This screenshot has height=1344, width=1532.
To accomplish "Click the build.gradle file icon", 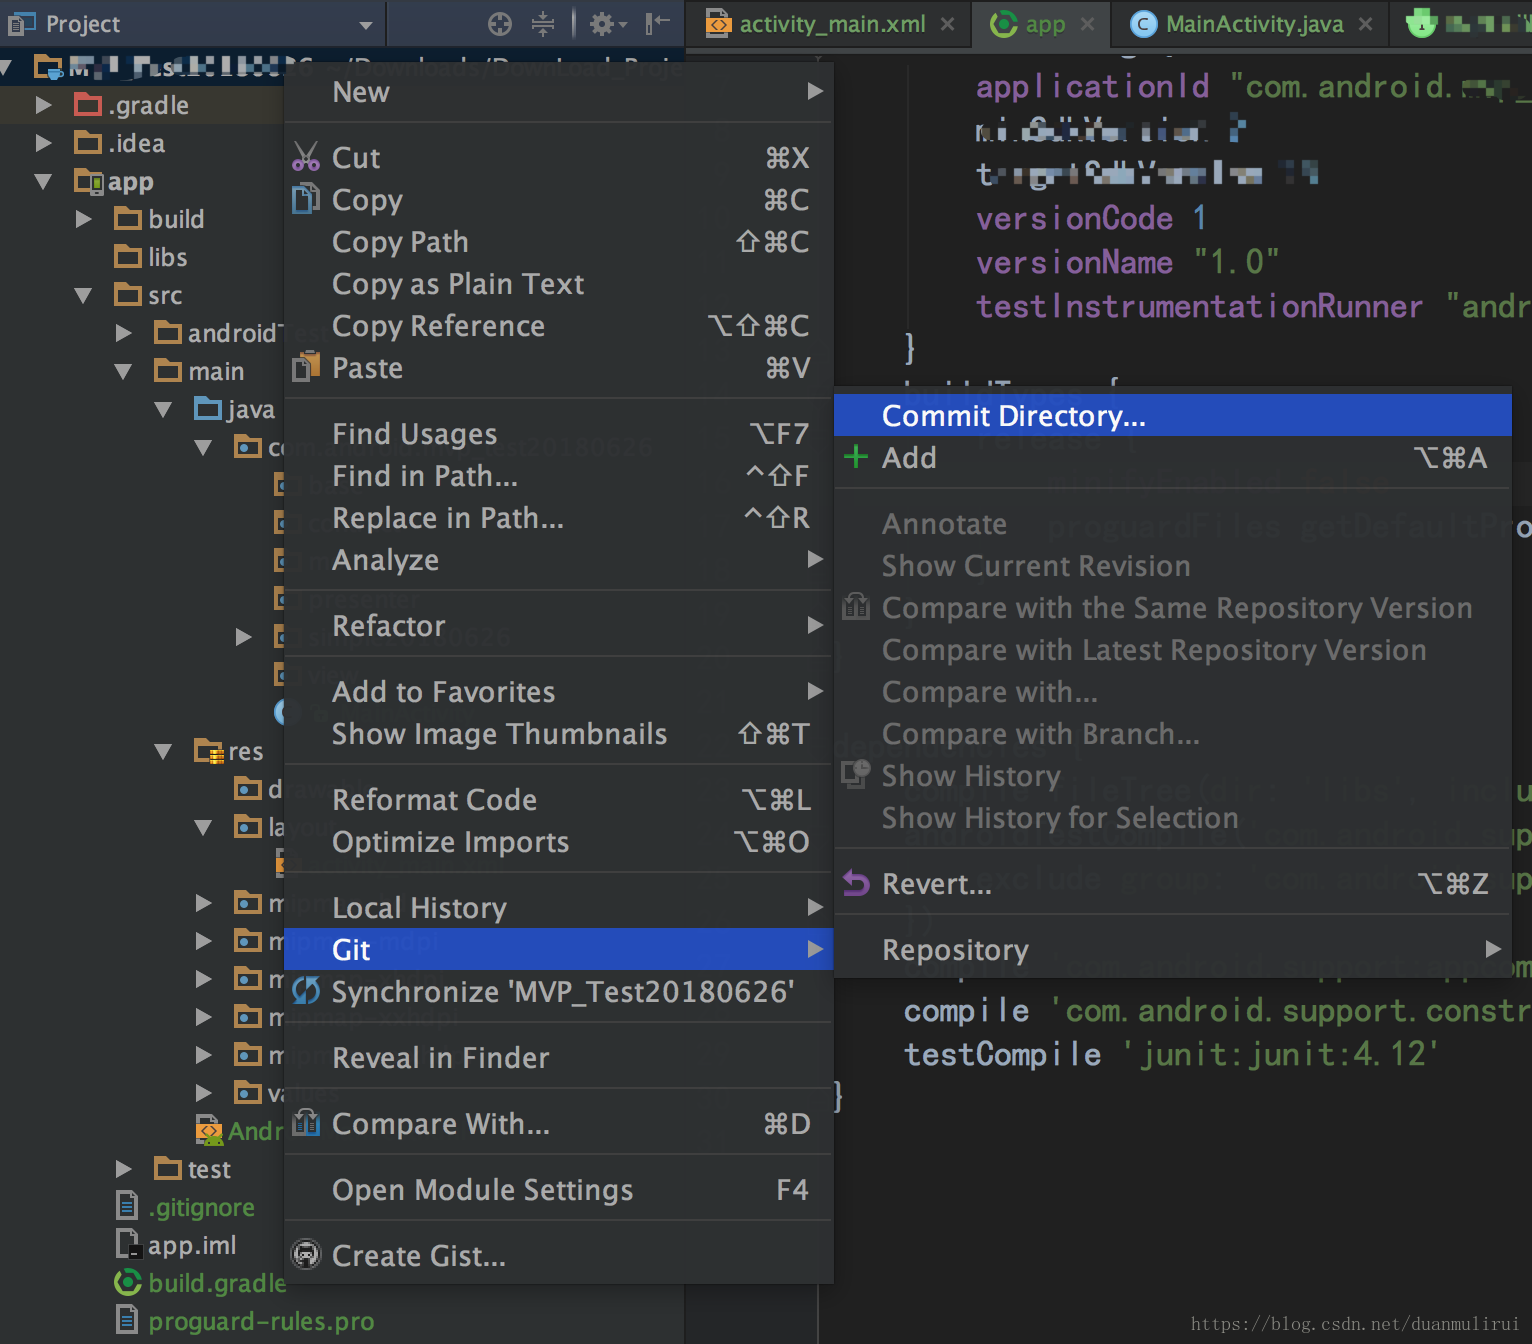I will point(128,1282).
